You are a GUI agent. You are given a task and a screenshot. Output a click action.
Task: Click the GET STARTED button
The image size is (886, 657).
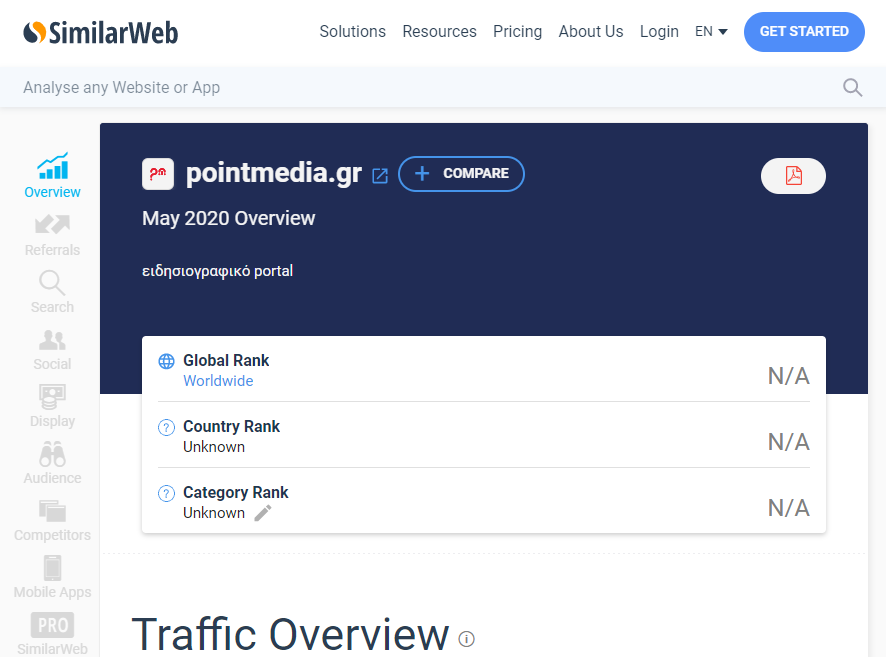pos(804,32)
